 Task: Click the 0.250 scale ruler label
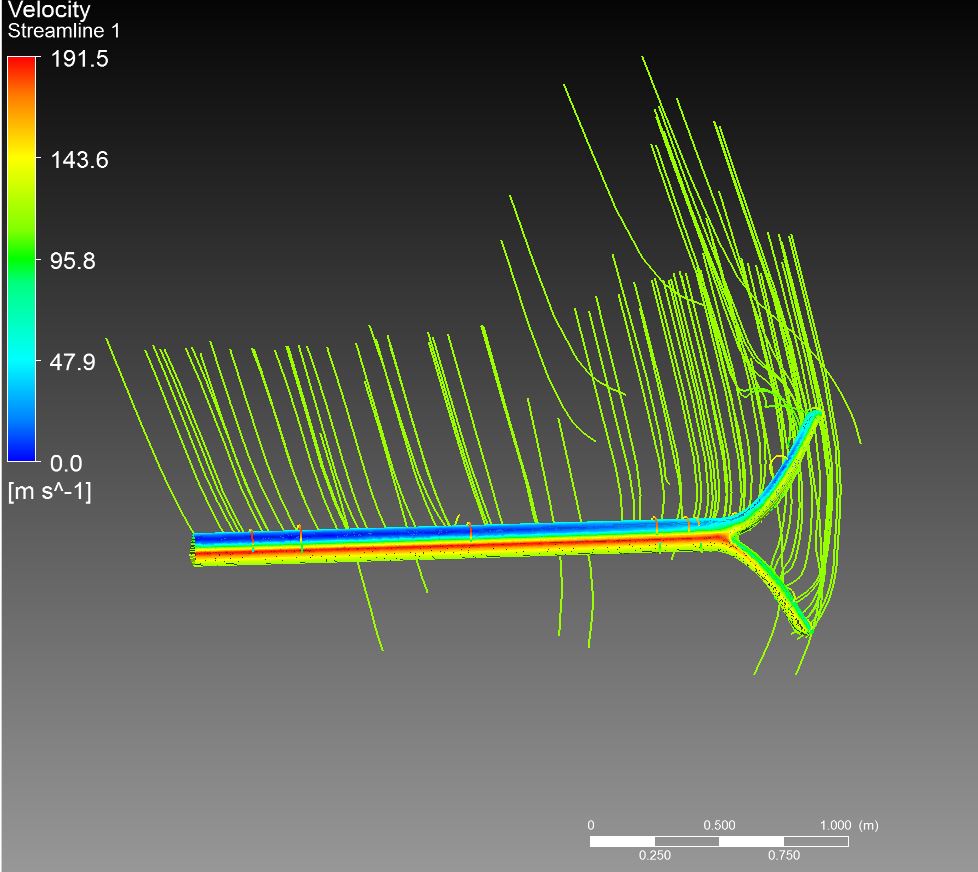655,855
